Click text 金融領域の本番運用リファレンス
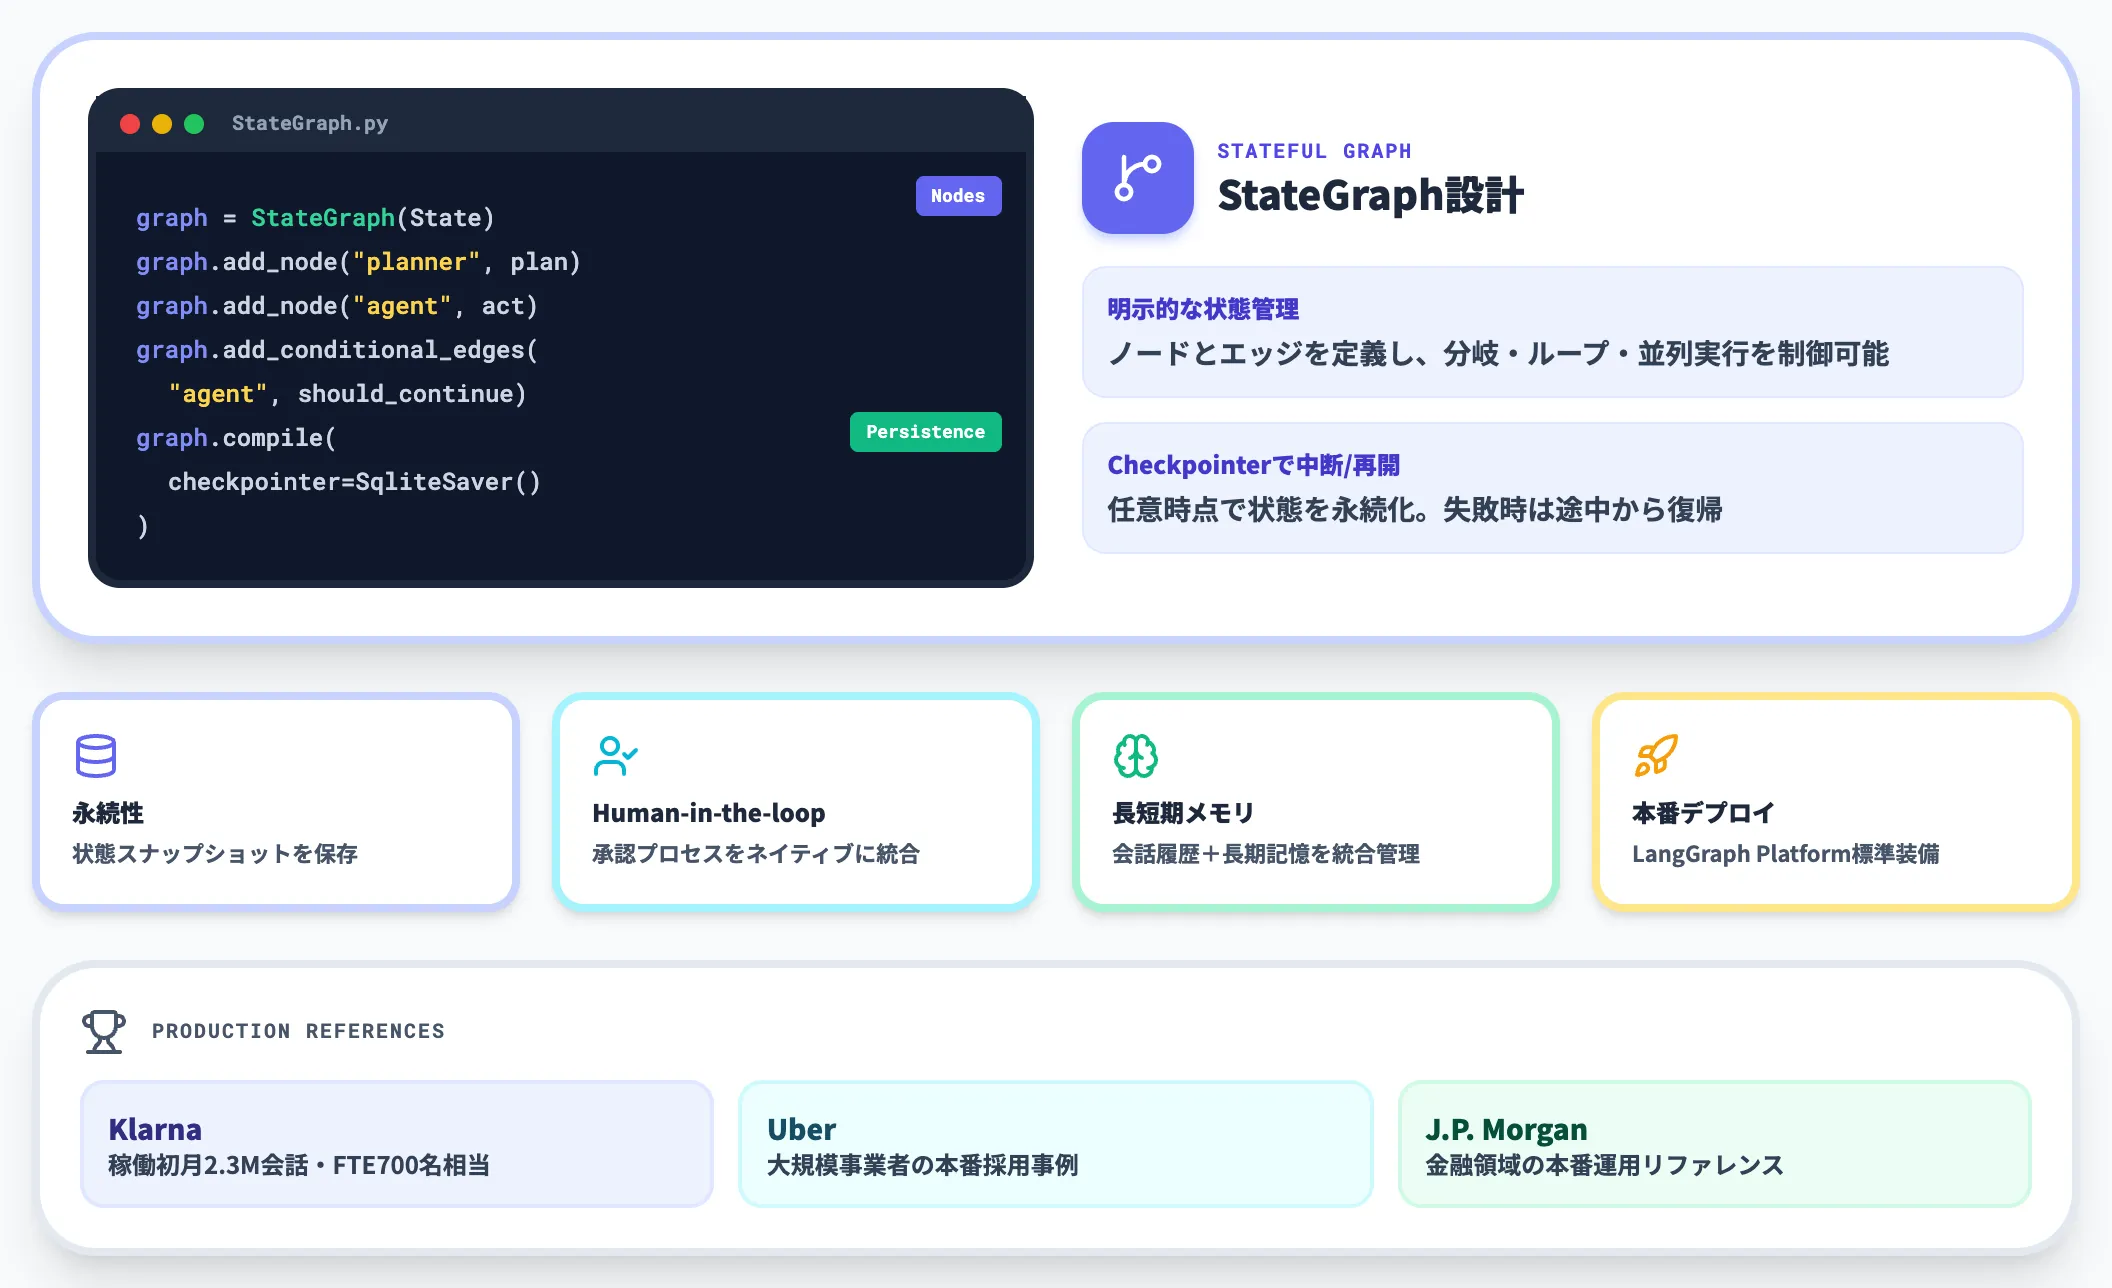Viewport: 2112px width, 1288px height. (x=1604, y=1165)
